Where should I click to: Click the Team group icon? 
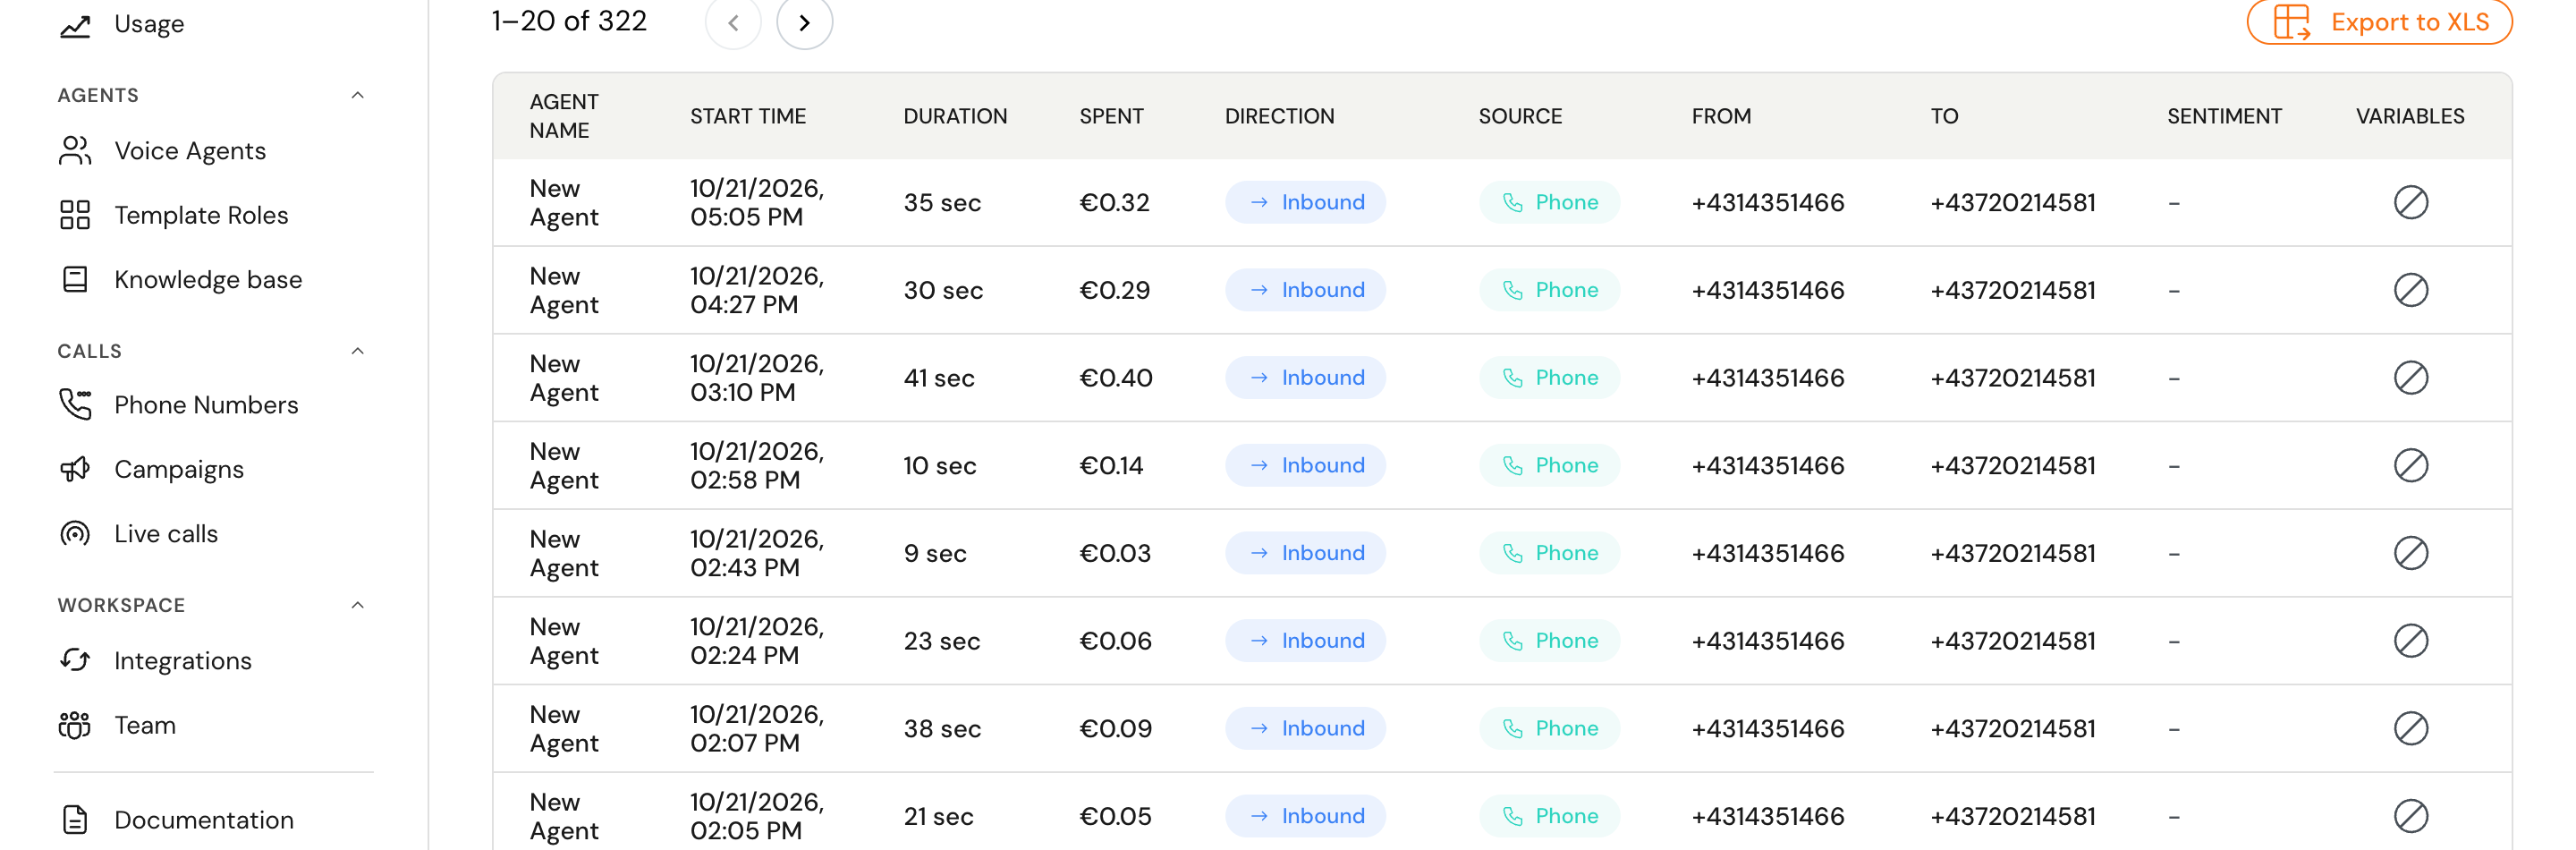pyautogui.click(x=75, y=725)
